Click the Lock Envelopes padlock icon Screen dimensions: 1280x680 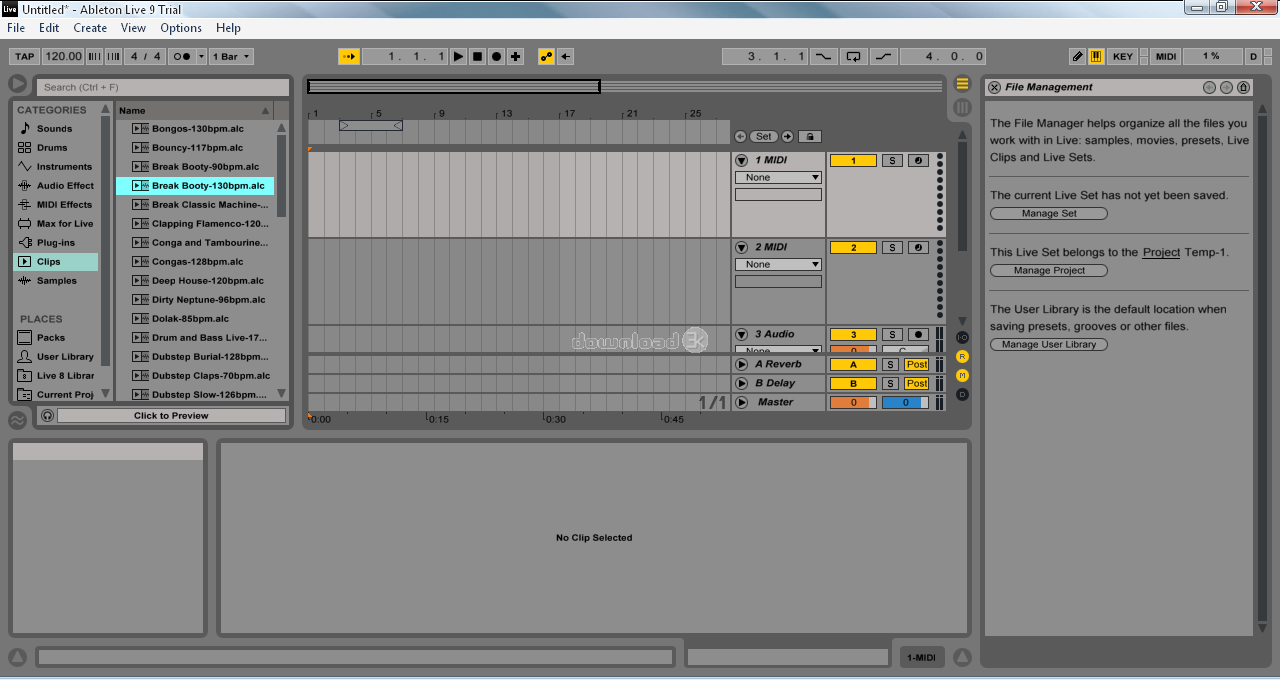point(810,136)
